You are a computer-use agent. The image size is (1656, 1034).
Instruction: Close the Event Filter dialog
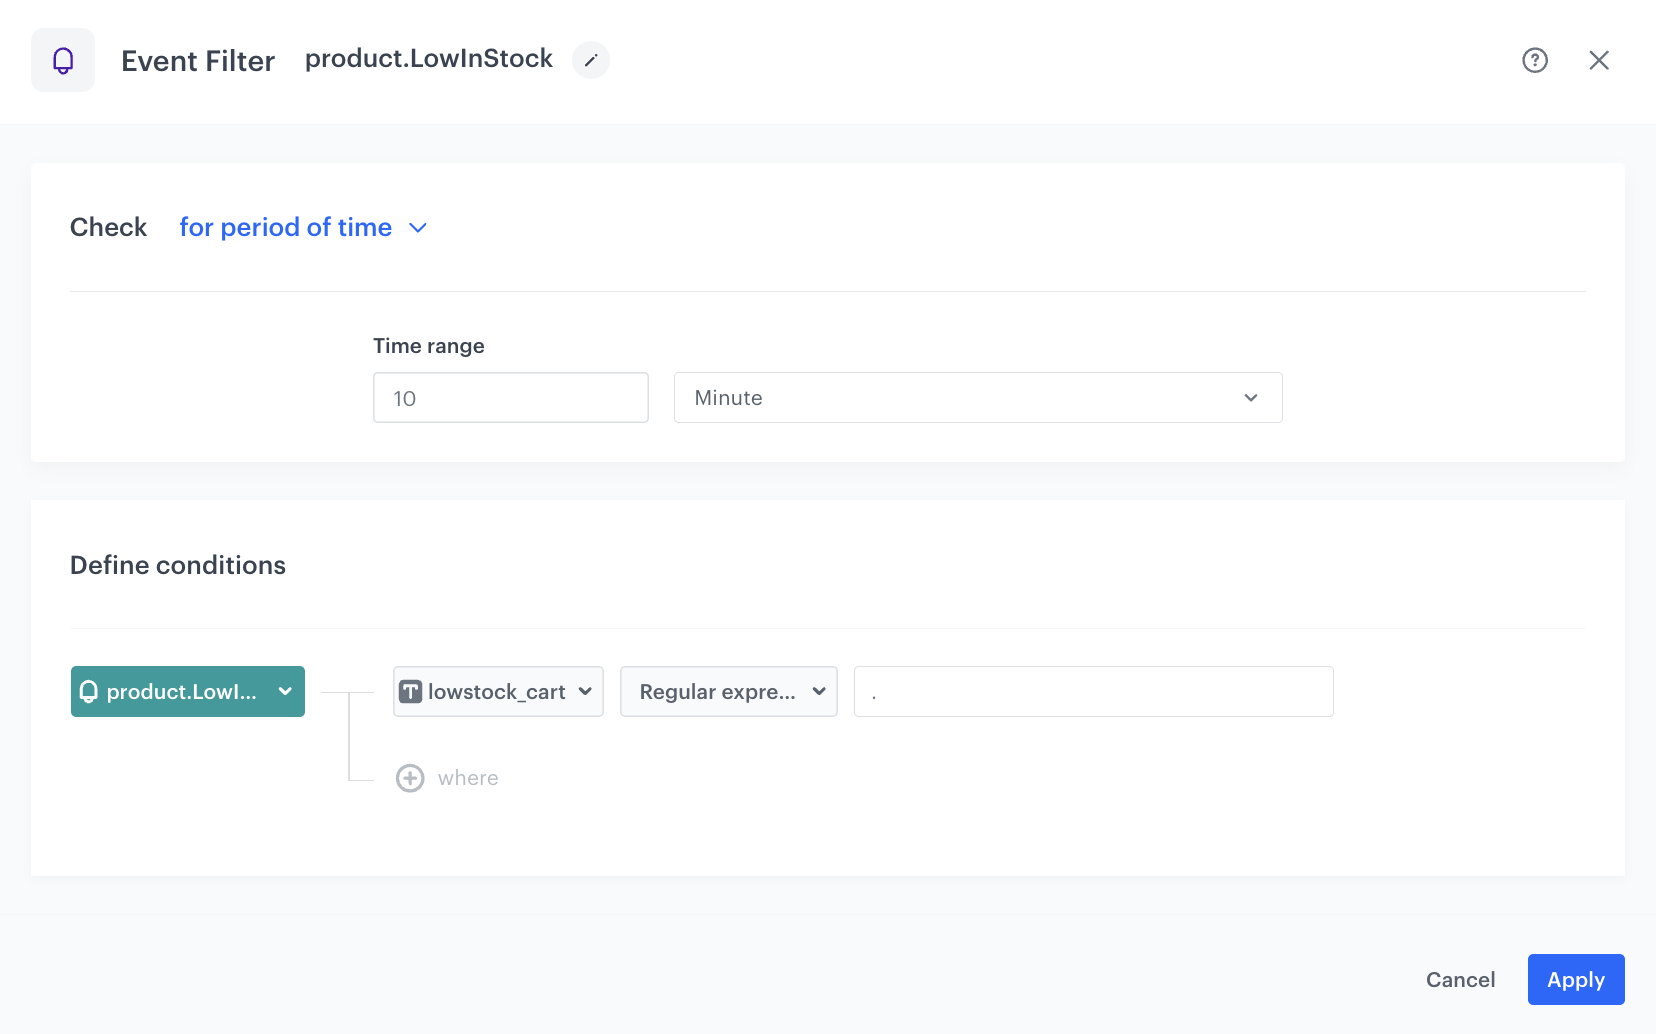coord(1600,60)
